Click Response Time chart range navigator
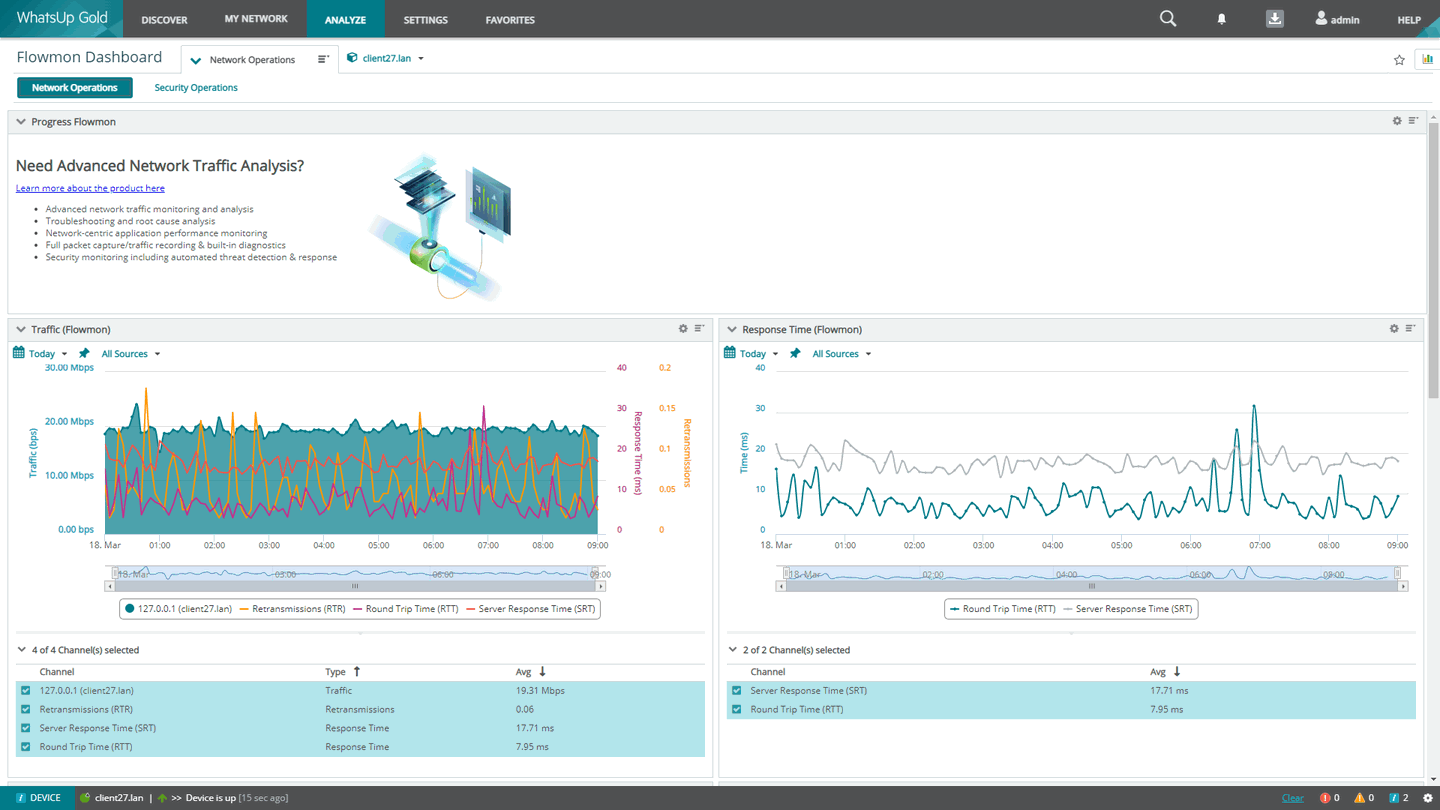Image resolution: width=1440 pixels, height=810 pixels. click(x=1092, y=574)
